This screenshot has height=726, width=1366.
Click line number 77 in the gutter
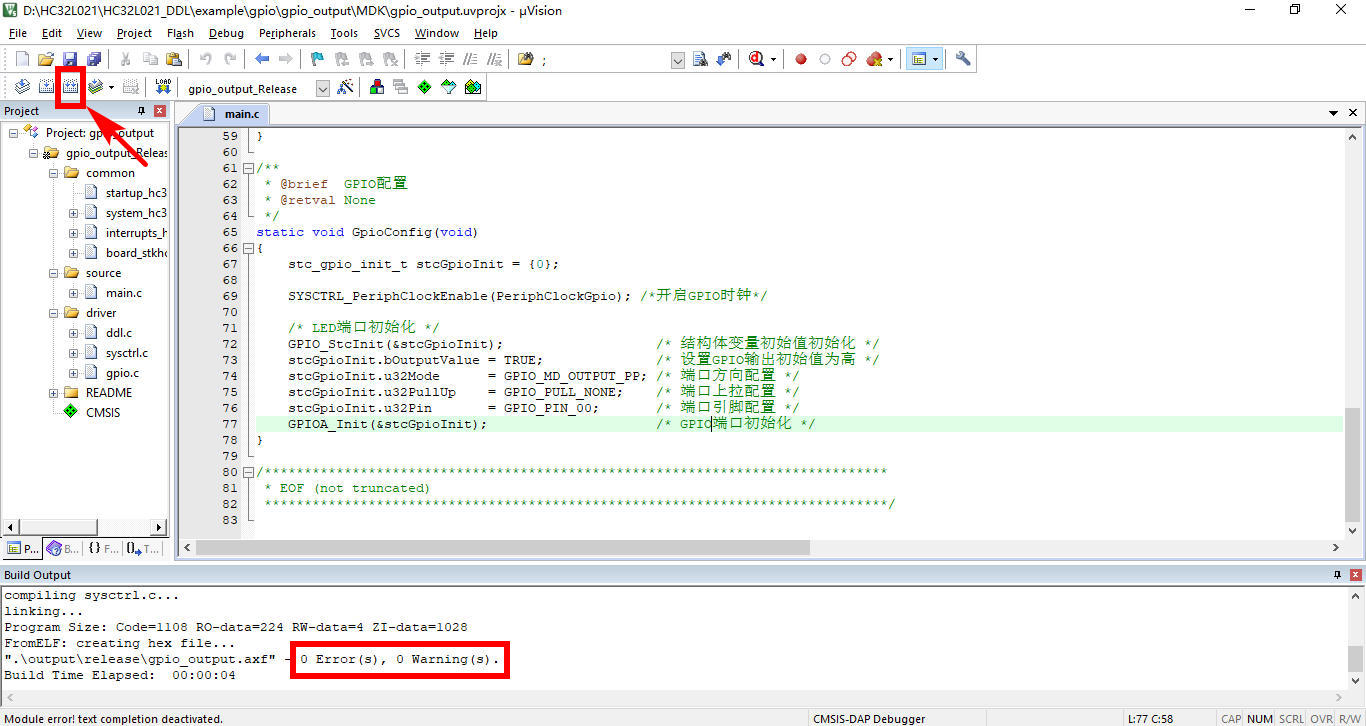pyautogui.click(x=230, y=424)
